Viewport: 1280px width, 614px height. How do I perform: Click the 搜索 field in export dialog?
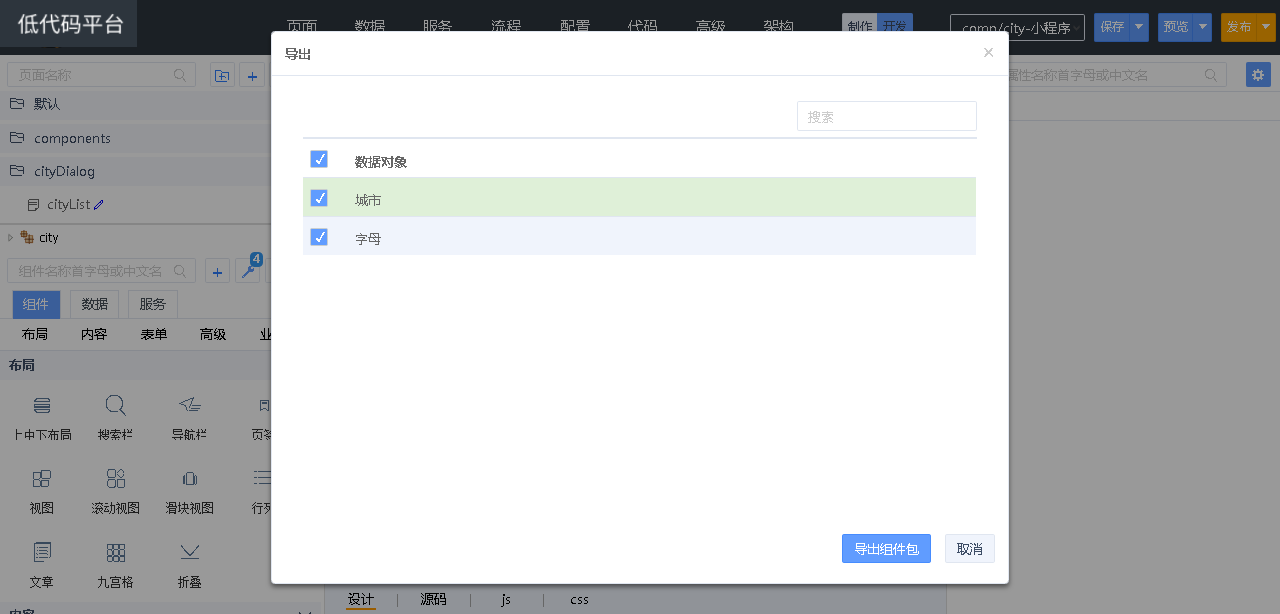pyautogui.click(x=886, y=116)
